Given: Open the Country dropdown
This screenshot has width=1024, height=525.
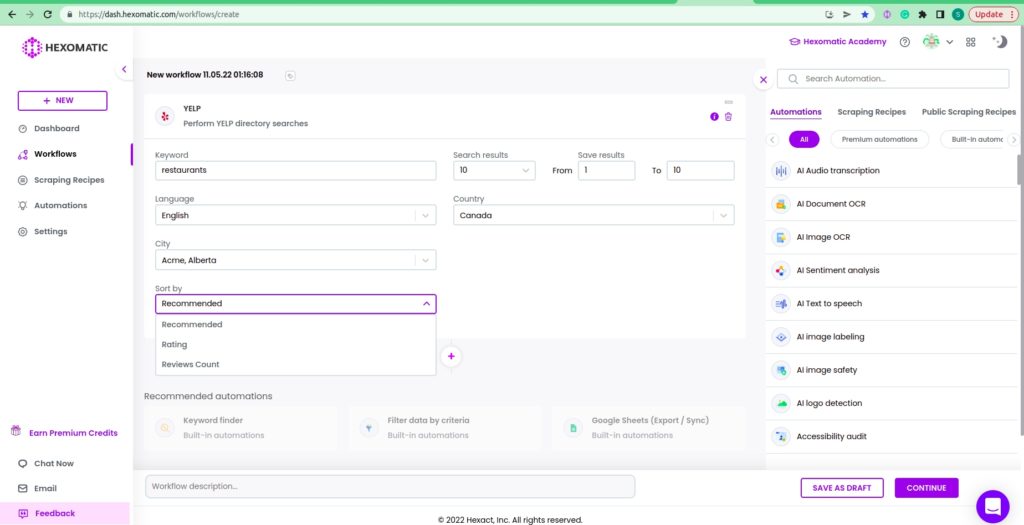Looking at the screenshot, I should click(594, 215).
